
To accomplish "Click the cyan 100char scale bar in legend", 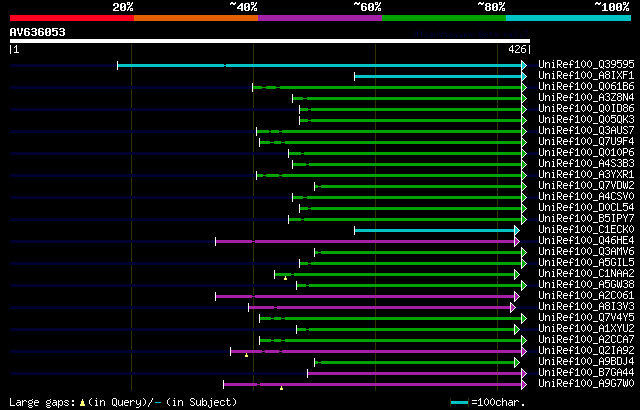I will [459, 403].
